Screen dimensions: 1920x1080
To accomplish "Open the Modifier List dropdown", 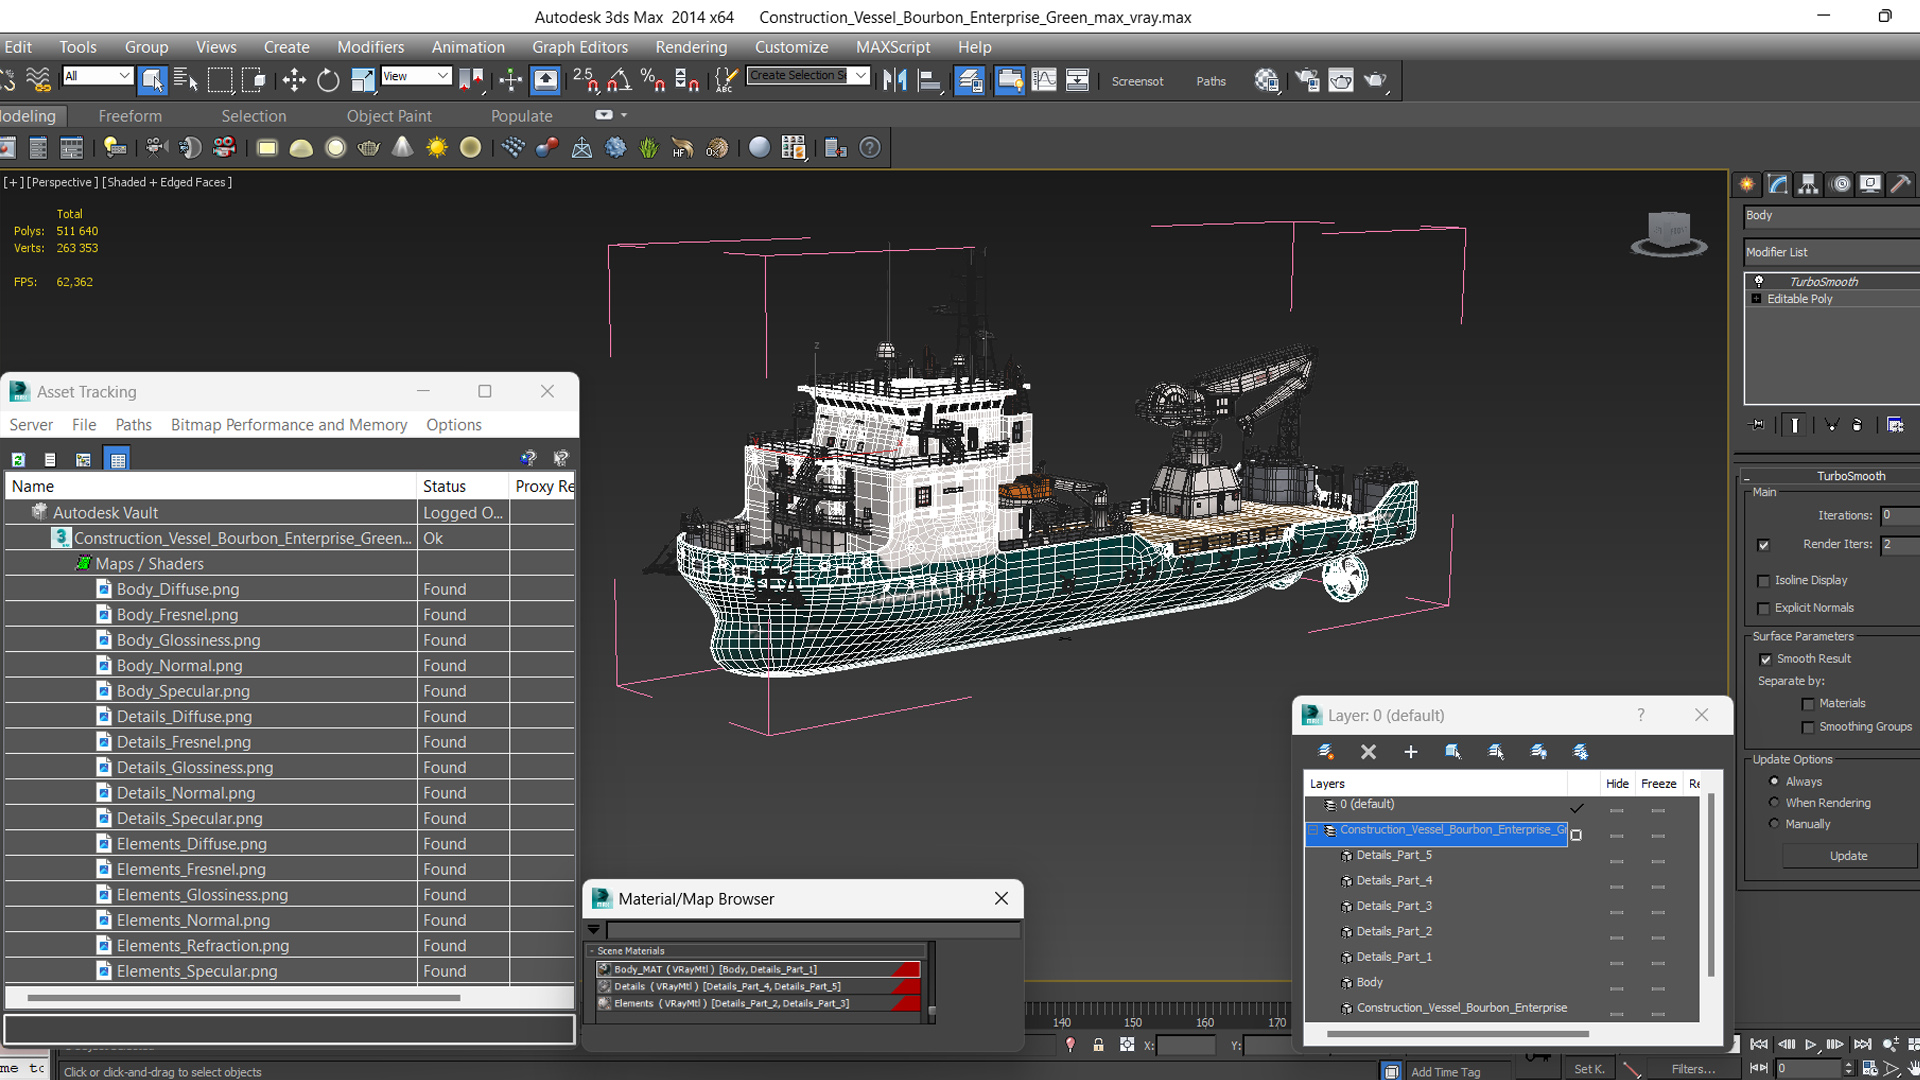I will pyautogui.click(x=1831, y=252).
